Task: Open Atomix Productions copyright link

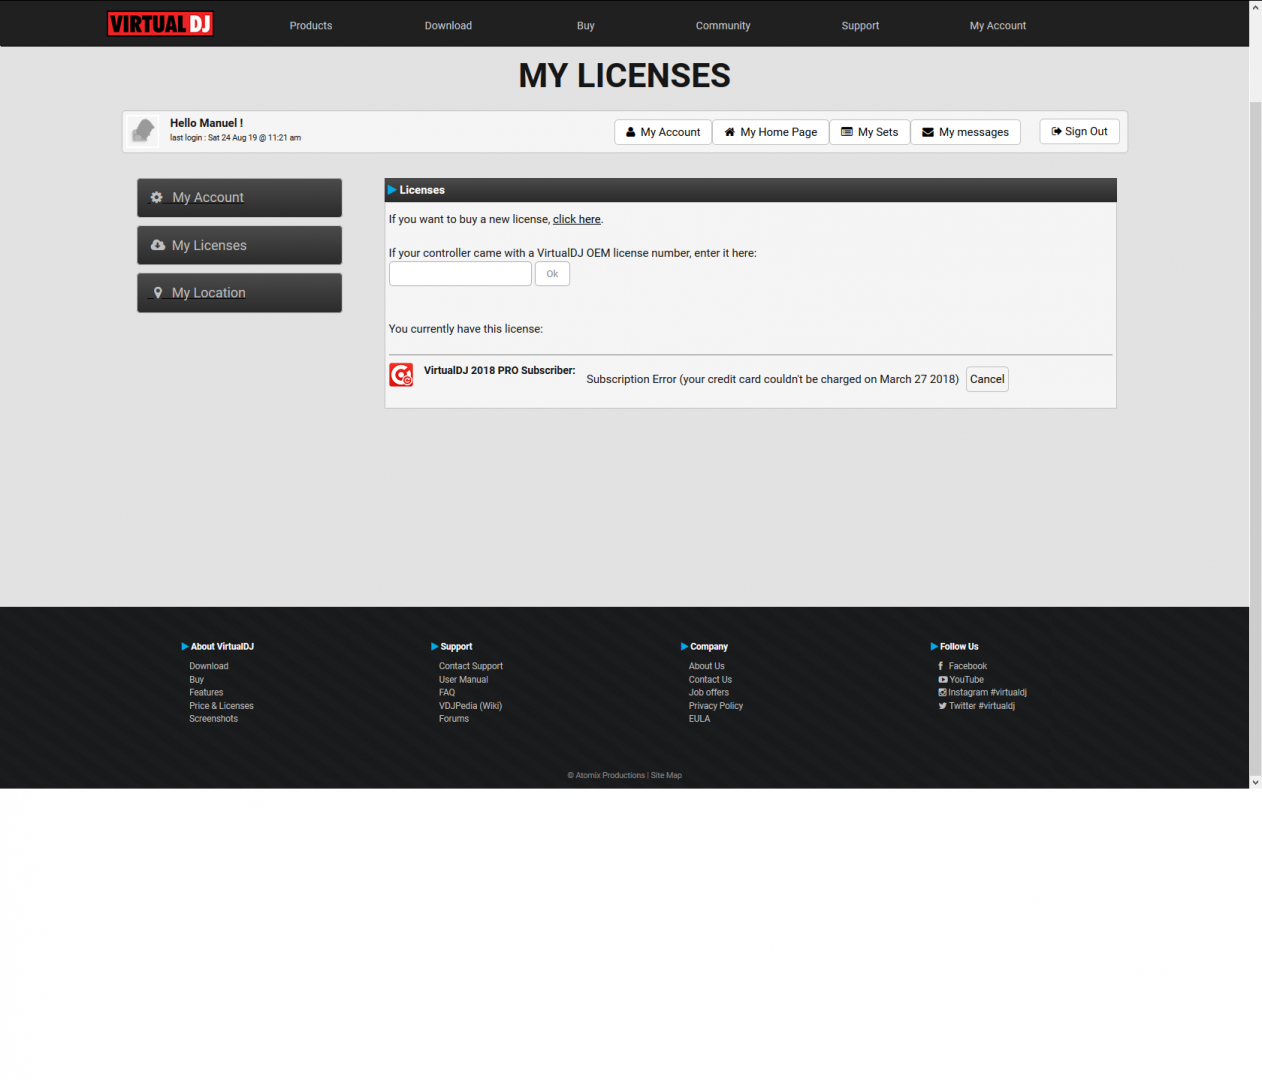Action: (606, 776)
